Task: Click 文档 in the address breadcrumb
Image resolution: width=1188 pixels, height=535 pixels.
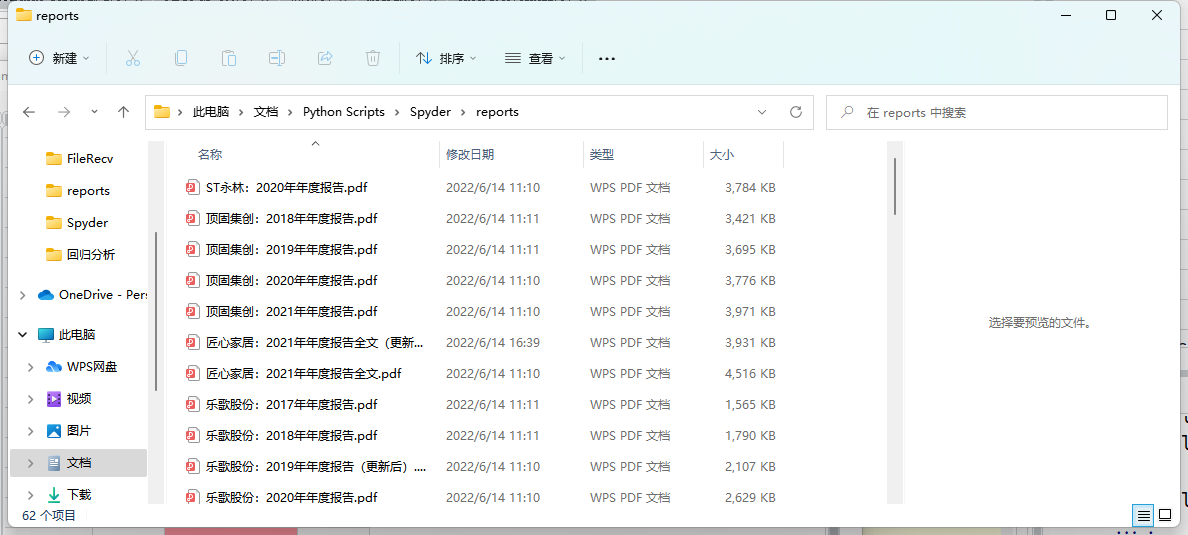Action: 265,112
